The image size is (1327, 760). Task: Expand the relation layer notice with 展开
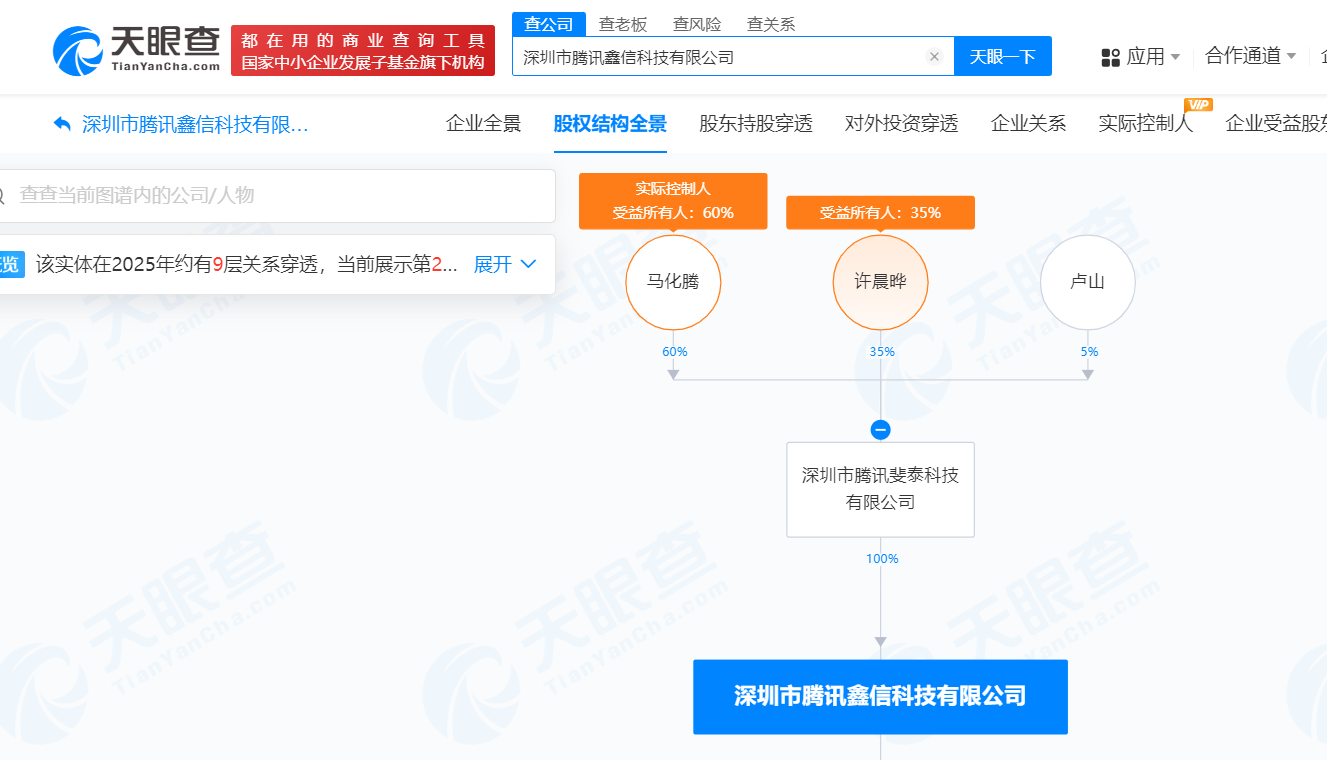click(x=504, y=265)
